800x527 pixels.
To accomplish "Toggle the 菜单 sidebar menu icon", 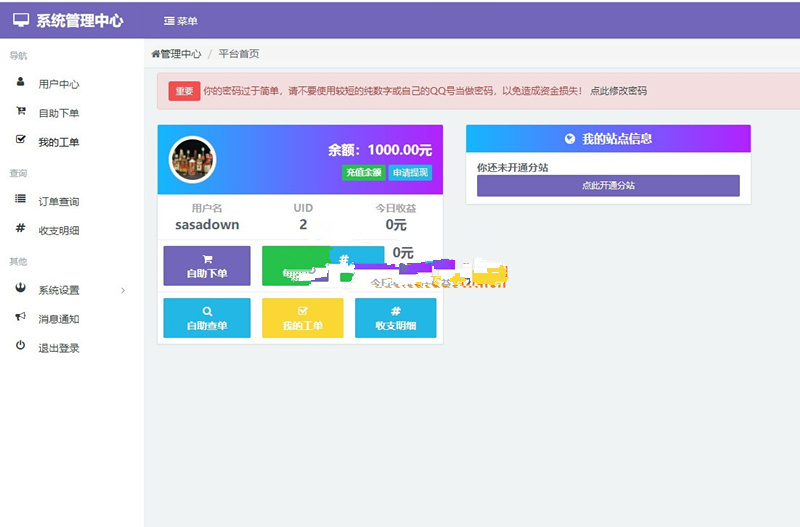I will (x=169, y=21).
